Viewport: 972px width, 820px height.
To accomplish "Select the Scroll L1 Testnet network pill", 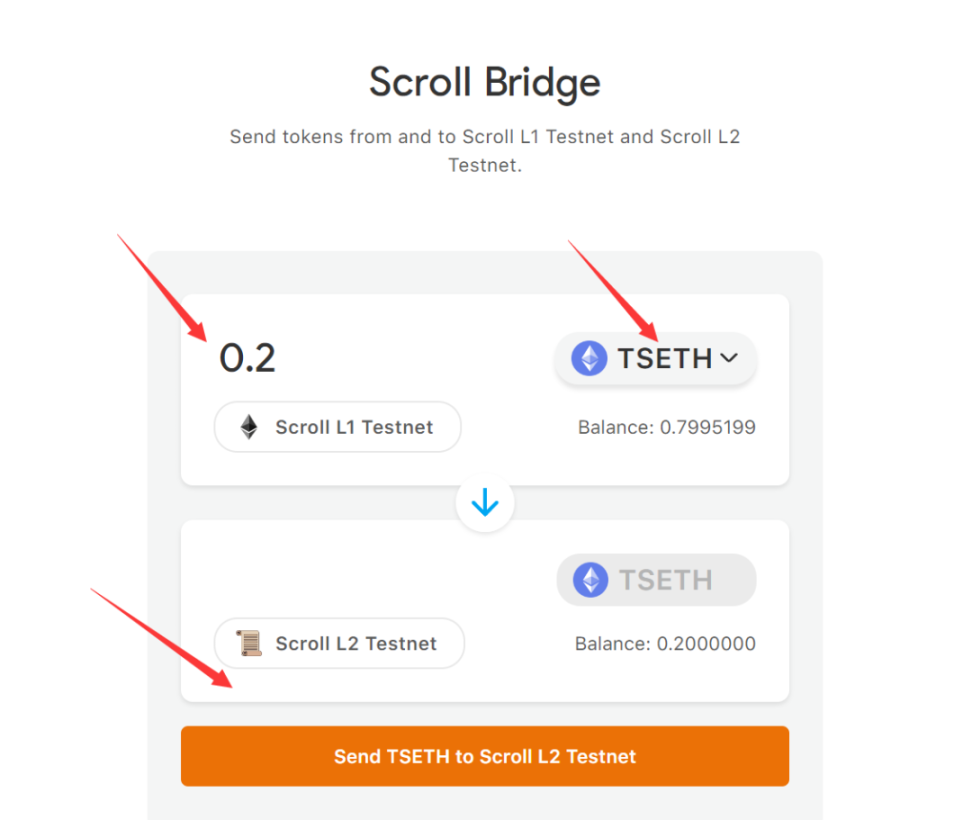I will coord(337,426).
